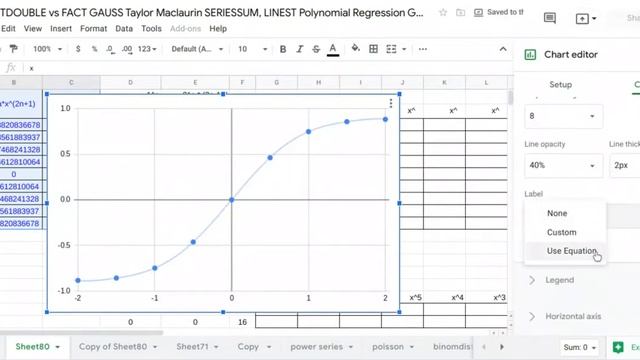The height and width of the screenshot is (360, 640).
Task: Click the spreadsheet title text
Action: coord(211,13)
